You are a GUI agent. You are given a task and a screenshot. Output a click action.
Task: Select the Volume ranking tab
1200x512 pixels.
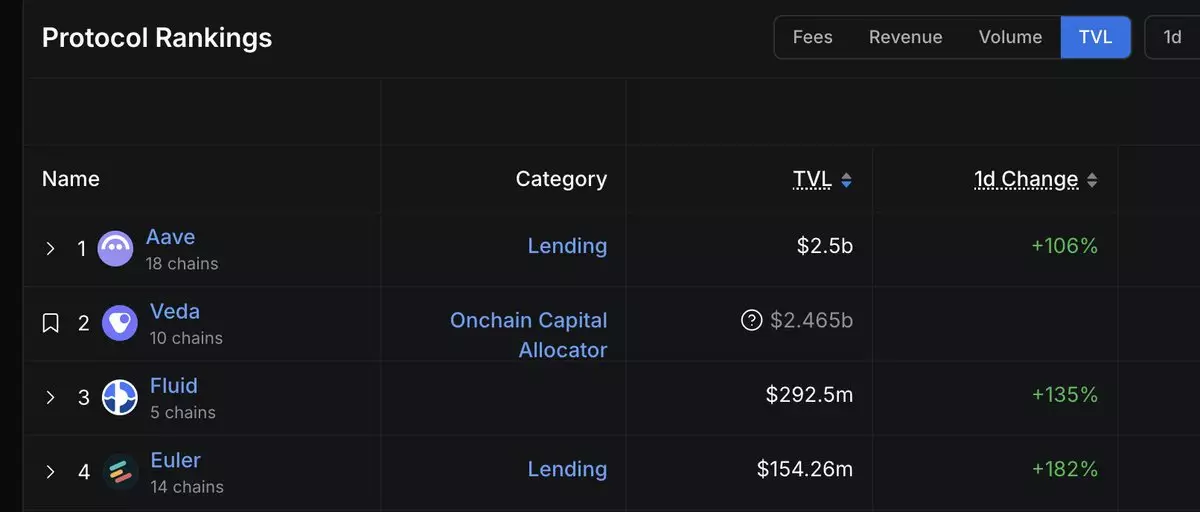1010,37
